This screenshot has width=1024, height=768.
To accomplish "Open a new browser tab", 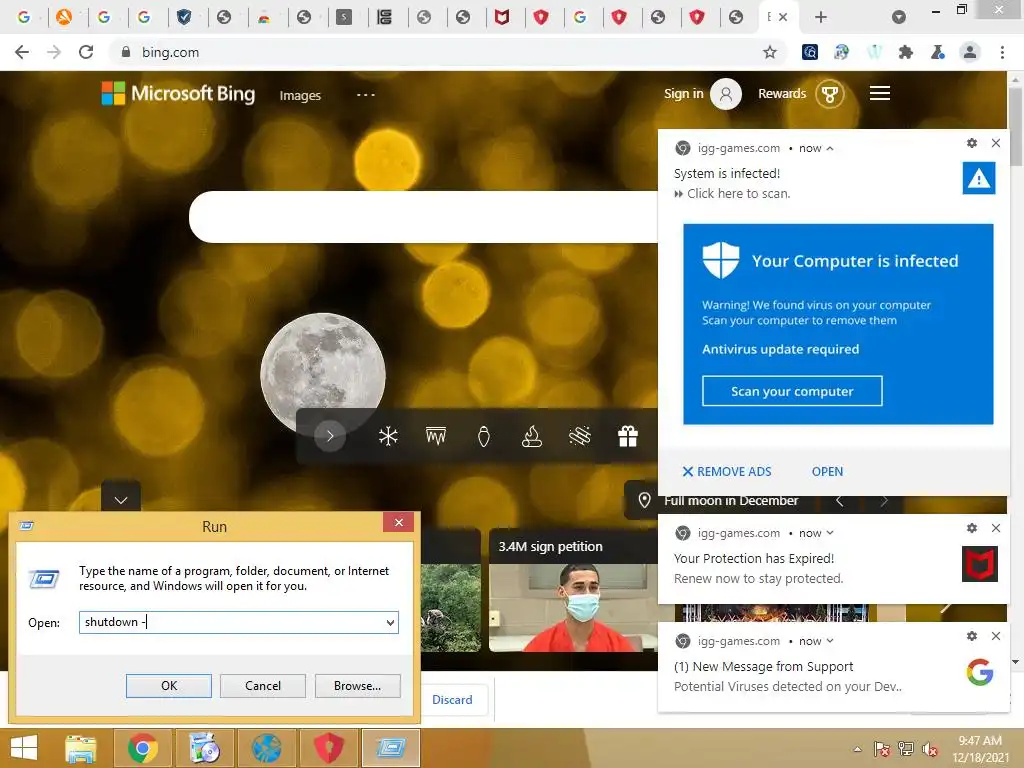I will point(821,17).
